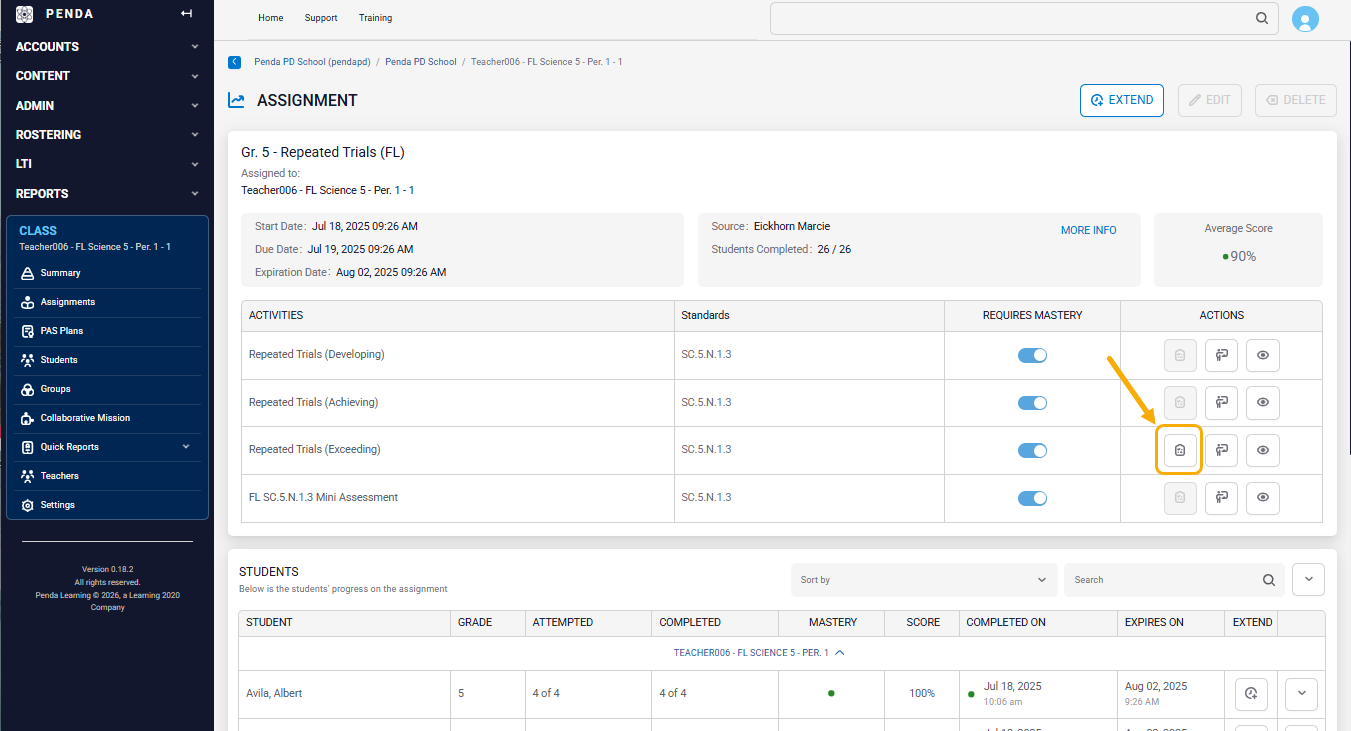Click the search magnifier icon in top bar
The width and height of the screenshot is (1351, 731).
(1262, 18)
